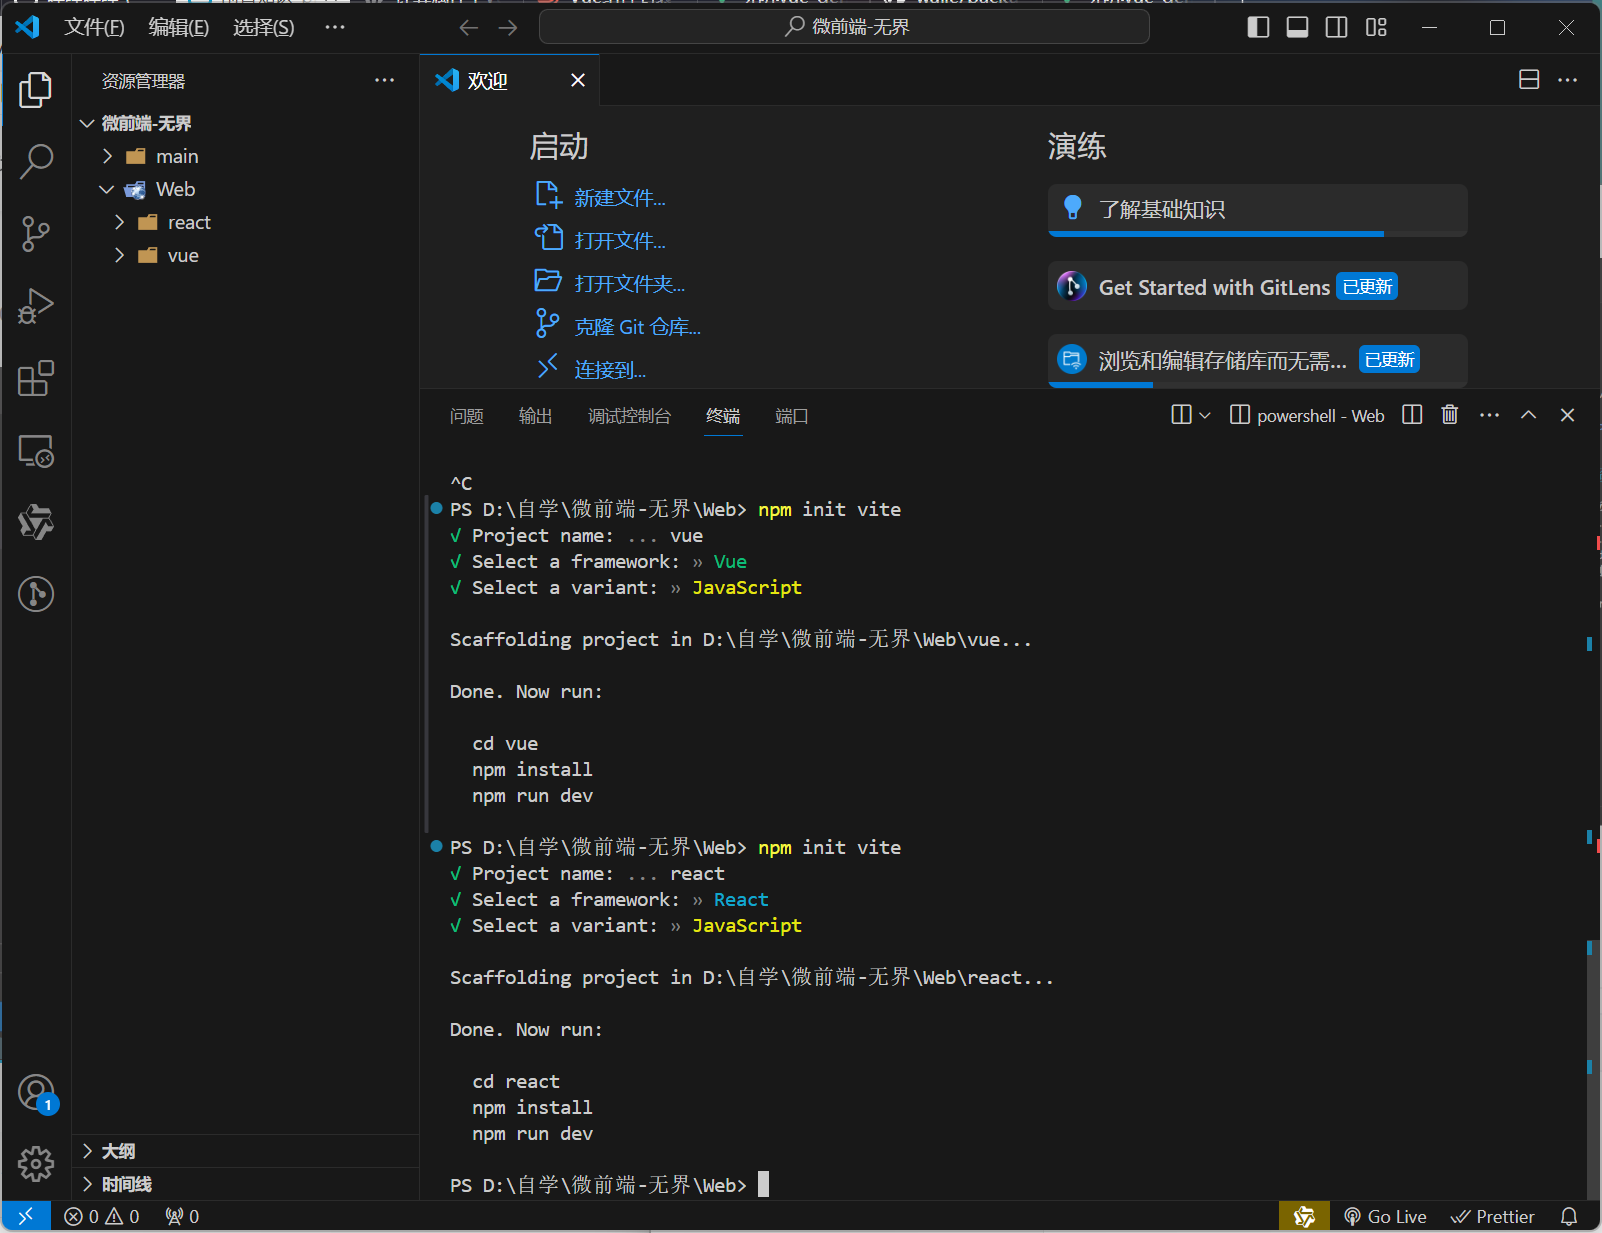Click the 新建文件... link
The height and width of the screenshot is (1233, 1602).
[620, 198]
